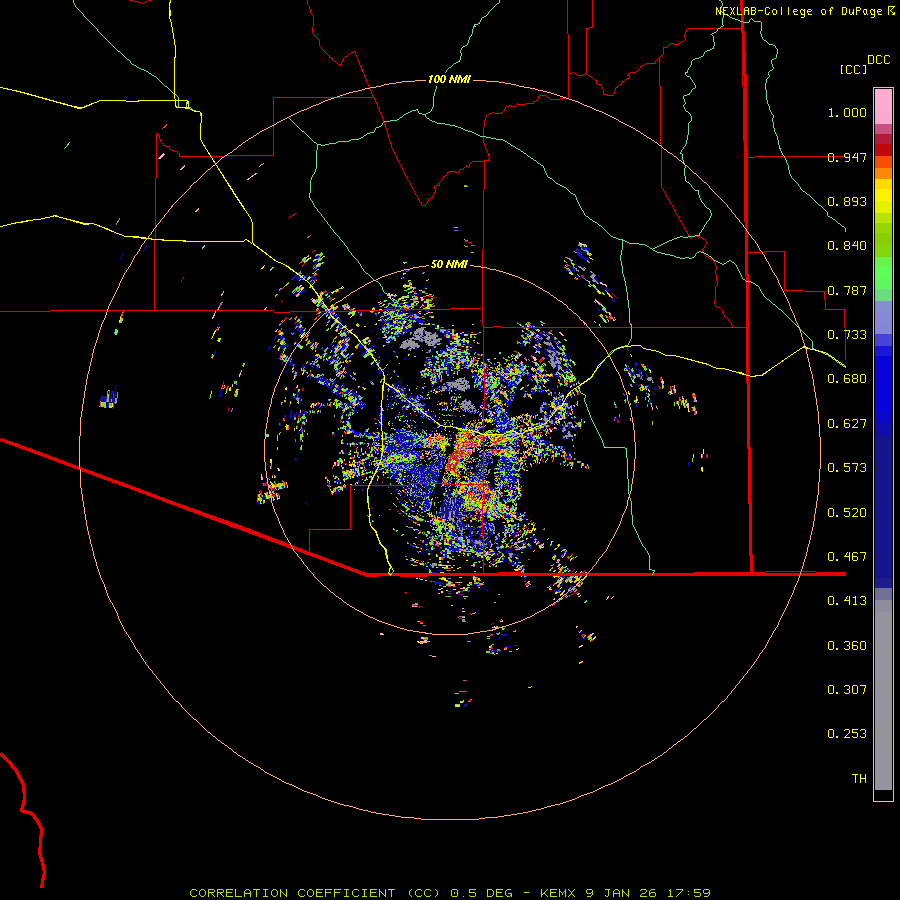Viewport: 900px width, 900px height.
Task: Select the 0.467 scale value
Action: [847, 557]
